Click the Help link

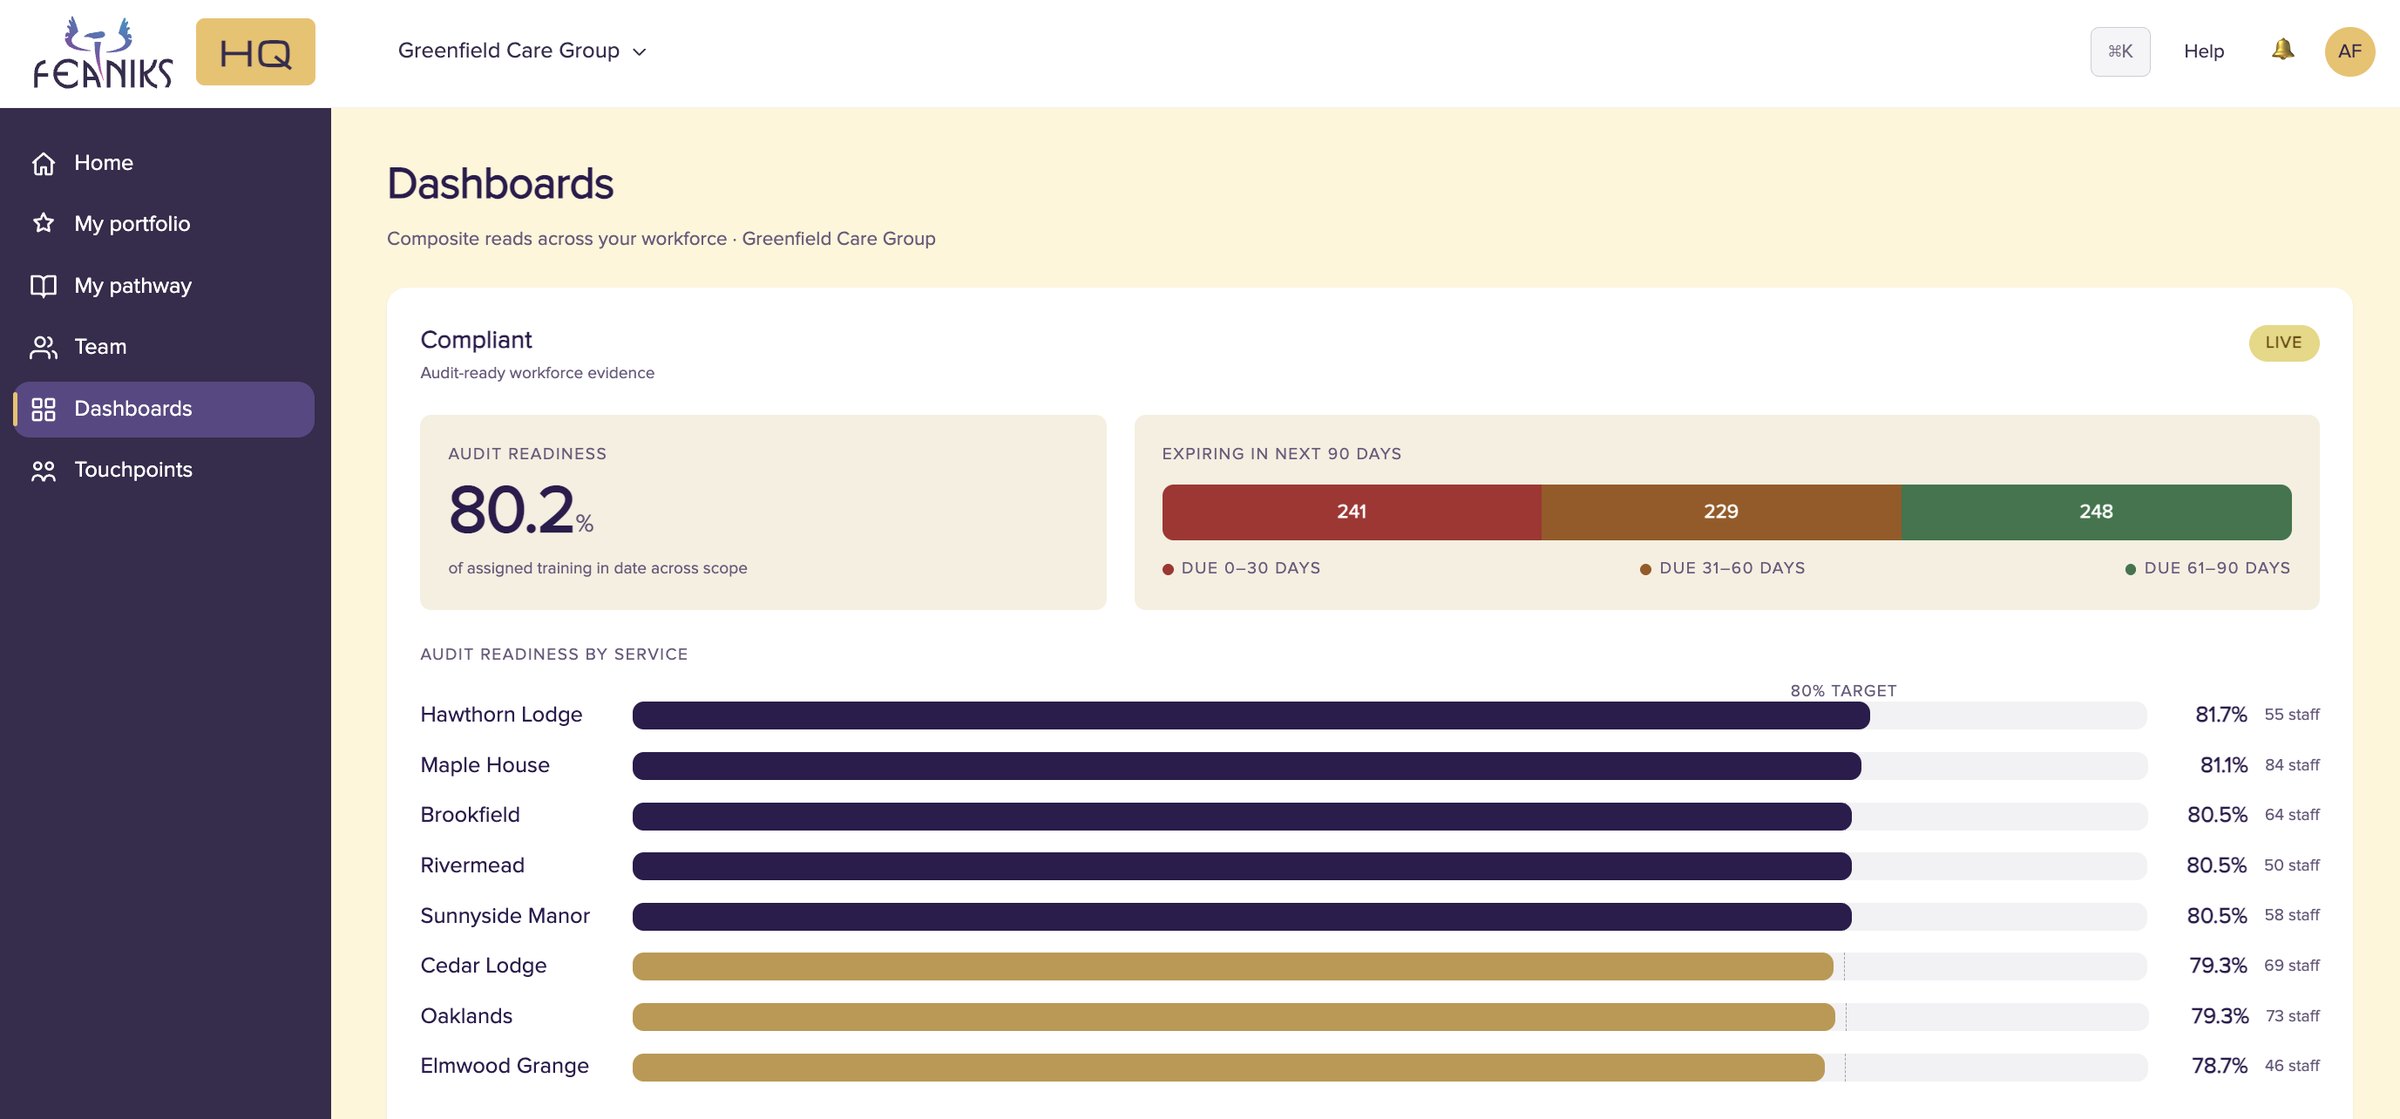point(2204,51)
